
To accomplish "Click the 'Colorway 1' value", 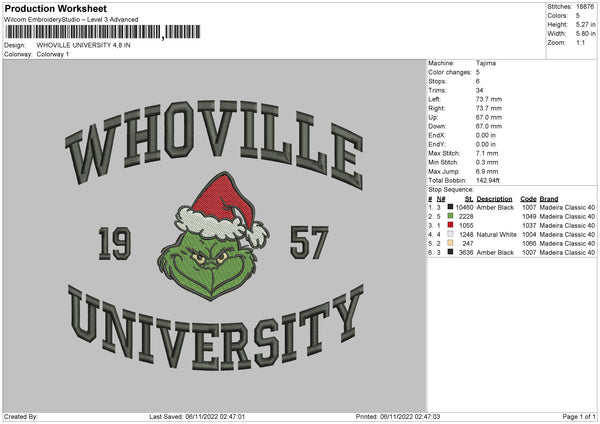I will pos(53,54).
